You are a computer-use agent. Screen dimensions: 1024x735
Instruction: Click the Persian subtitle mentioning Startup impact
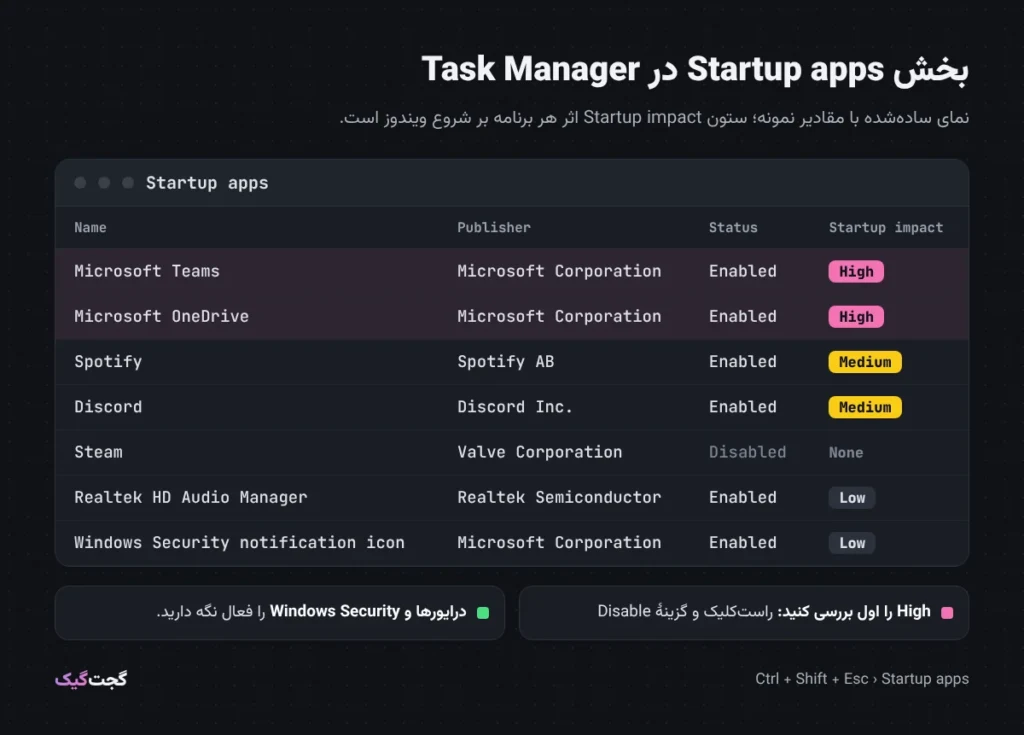click(x=654, y=118)
